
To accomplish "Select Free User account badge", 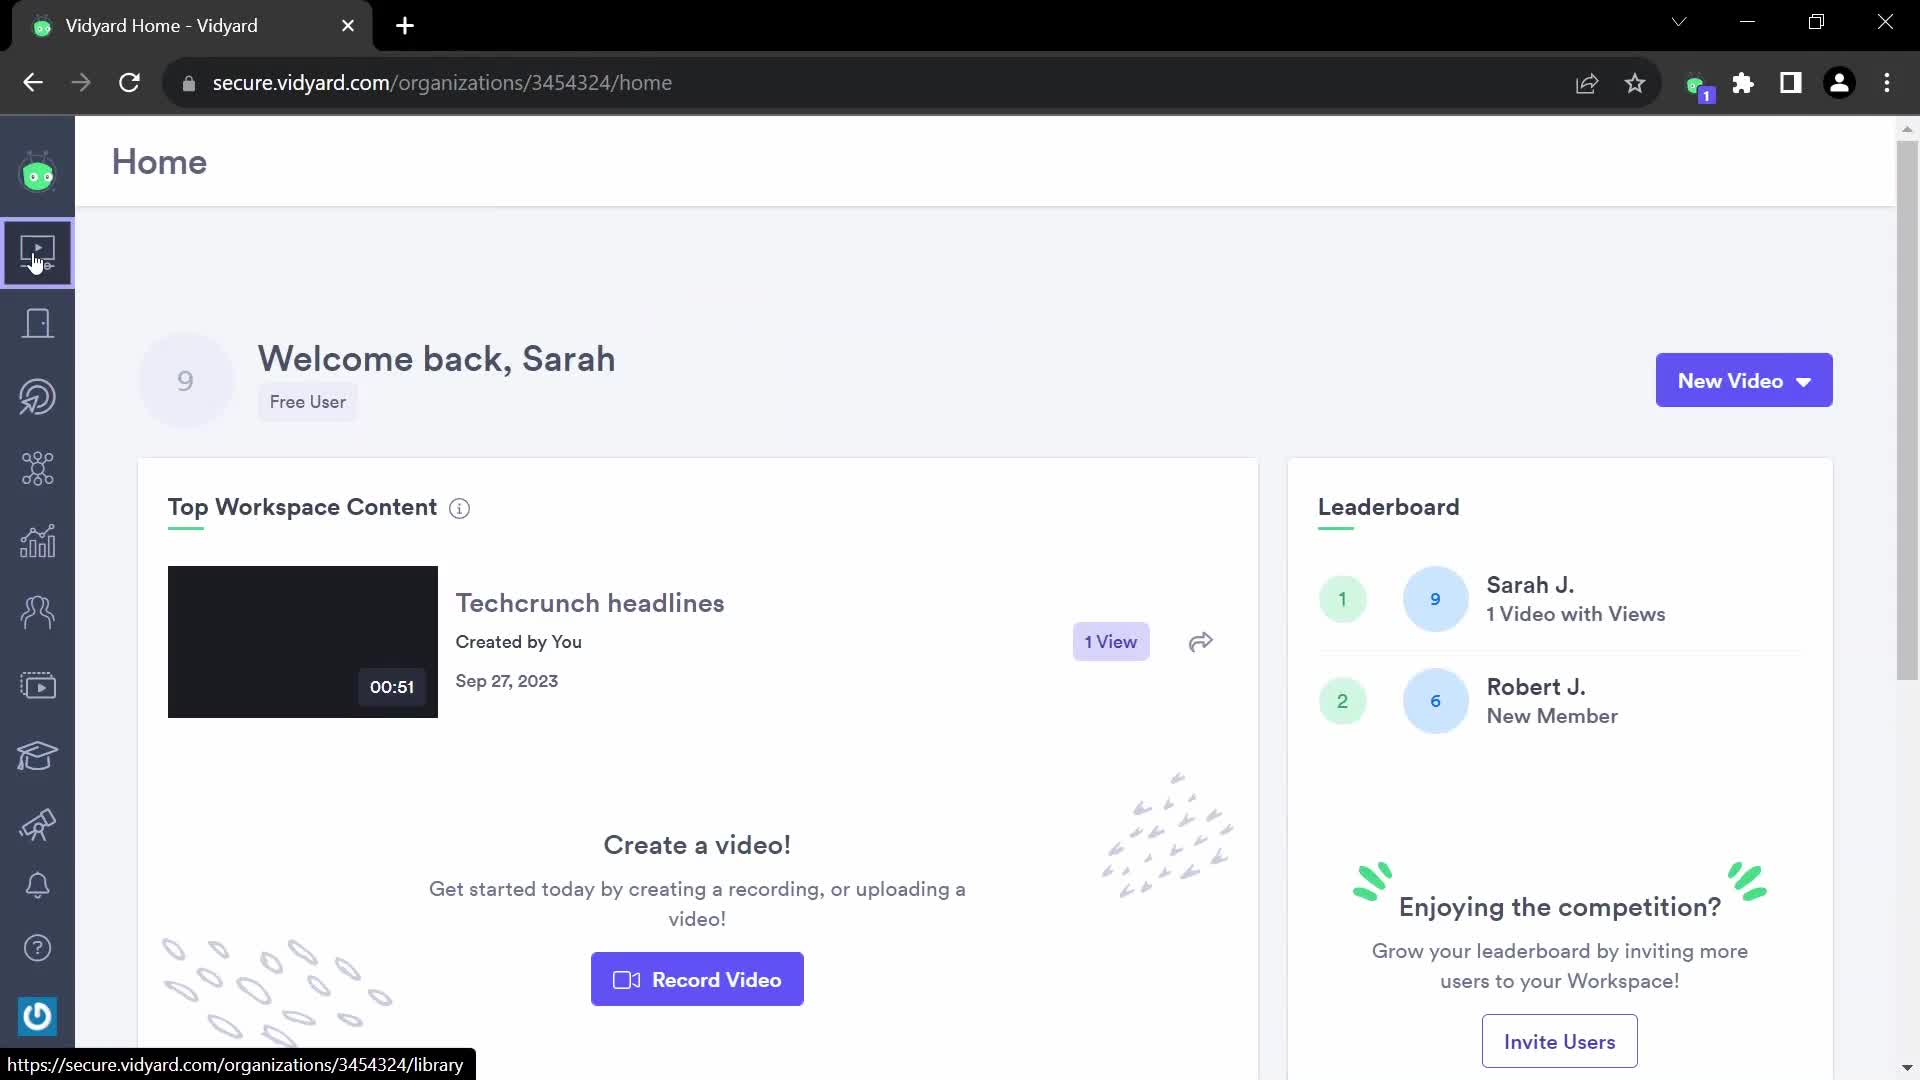I will (307, 401).
